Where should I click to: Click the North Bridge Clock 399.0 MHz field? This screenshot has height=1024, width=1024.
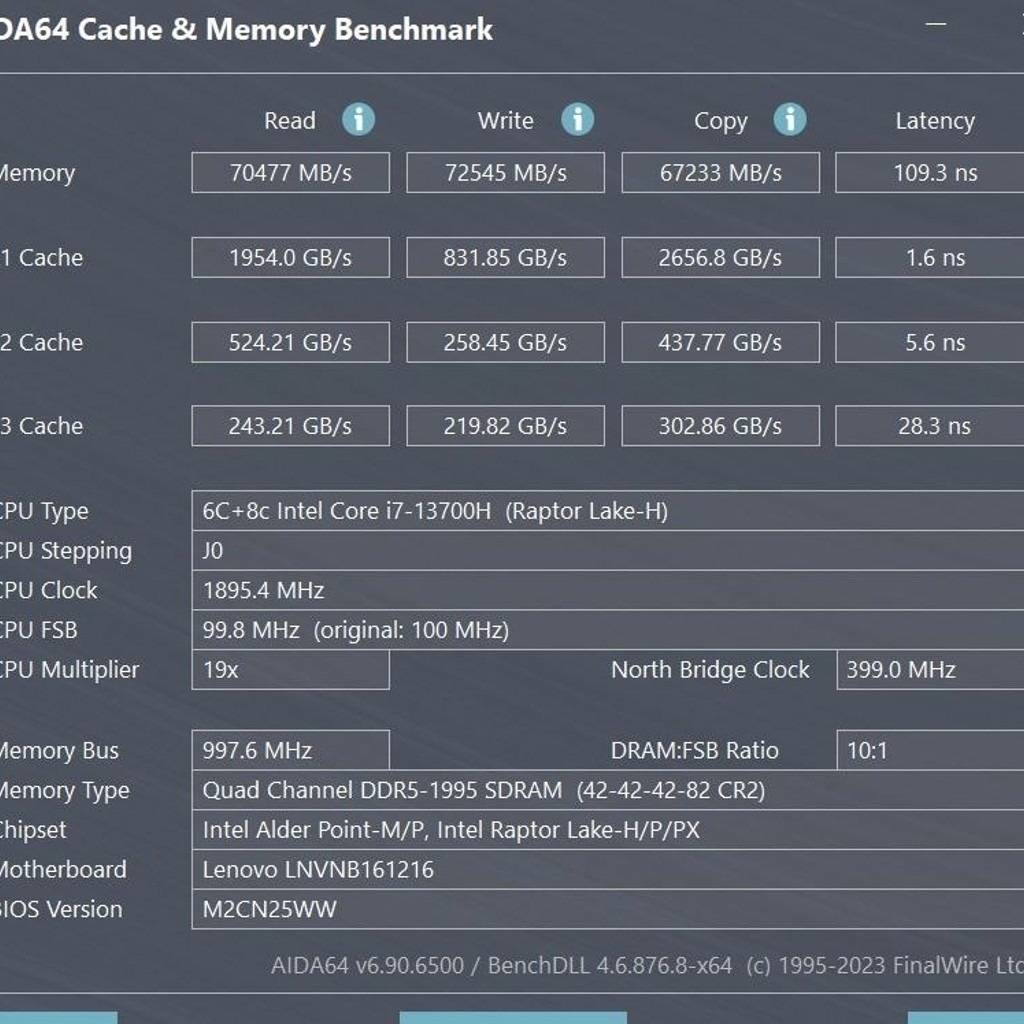(930, 669)
